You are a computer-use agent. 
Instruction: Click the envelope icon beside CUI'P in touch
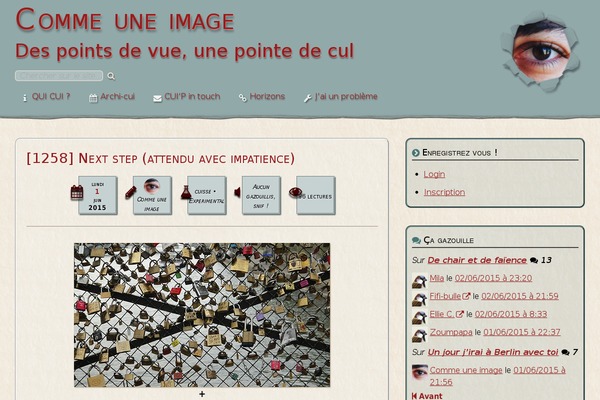tap(157, 98)
